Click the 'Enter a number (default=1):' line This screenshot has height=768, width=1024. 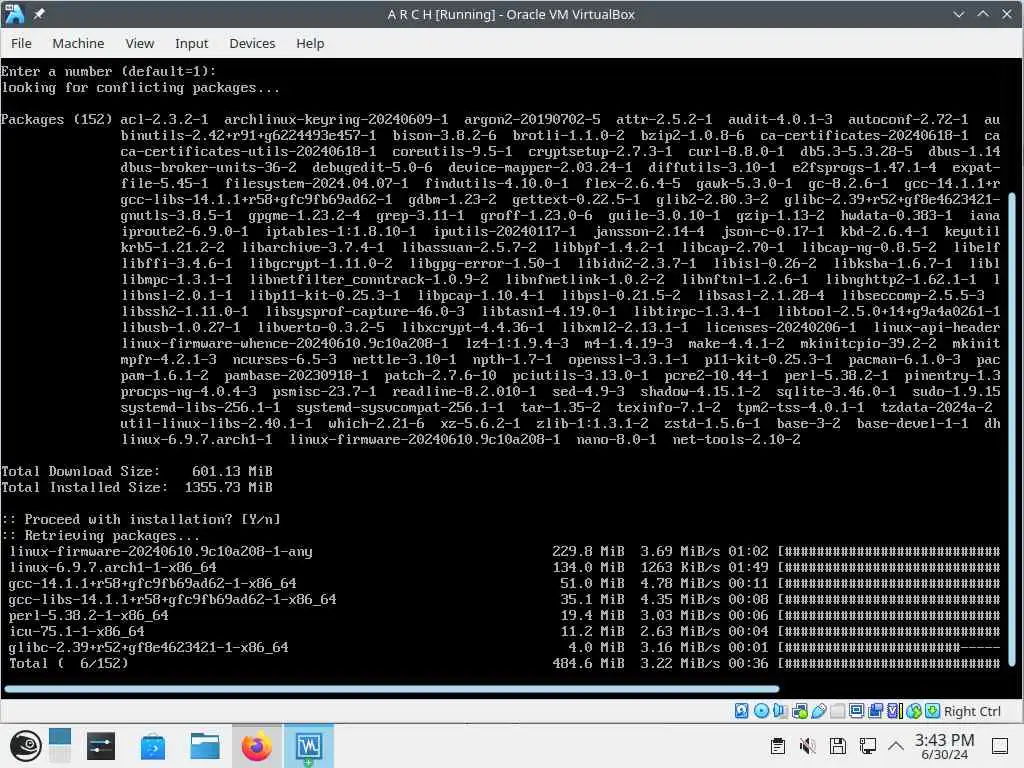click(108, 71)
